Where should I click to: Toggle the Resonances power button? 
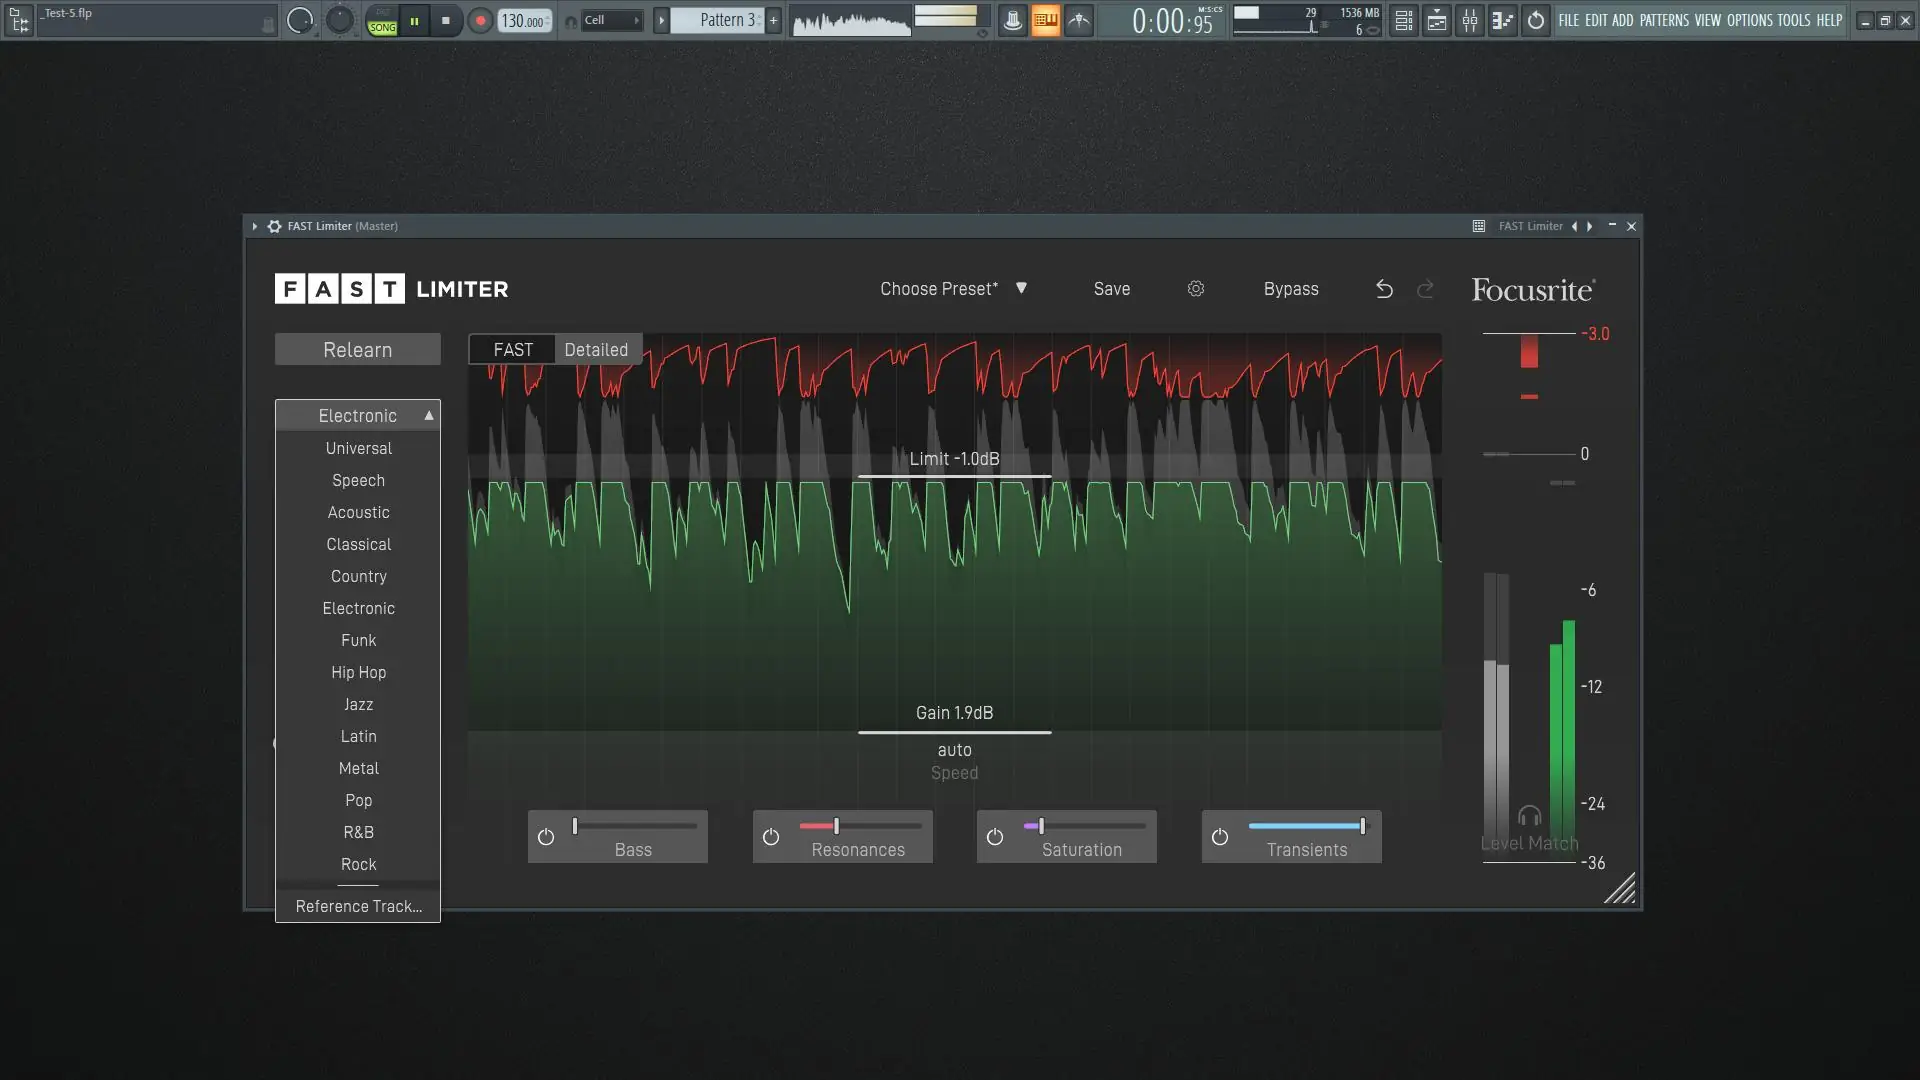(x=771, y=837)
